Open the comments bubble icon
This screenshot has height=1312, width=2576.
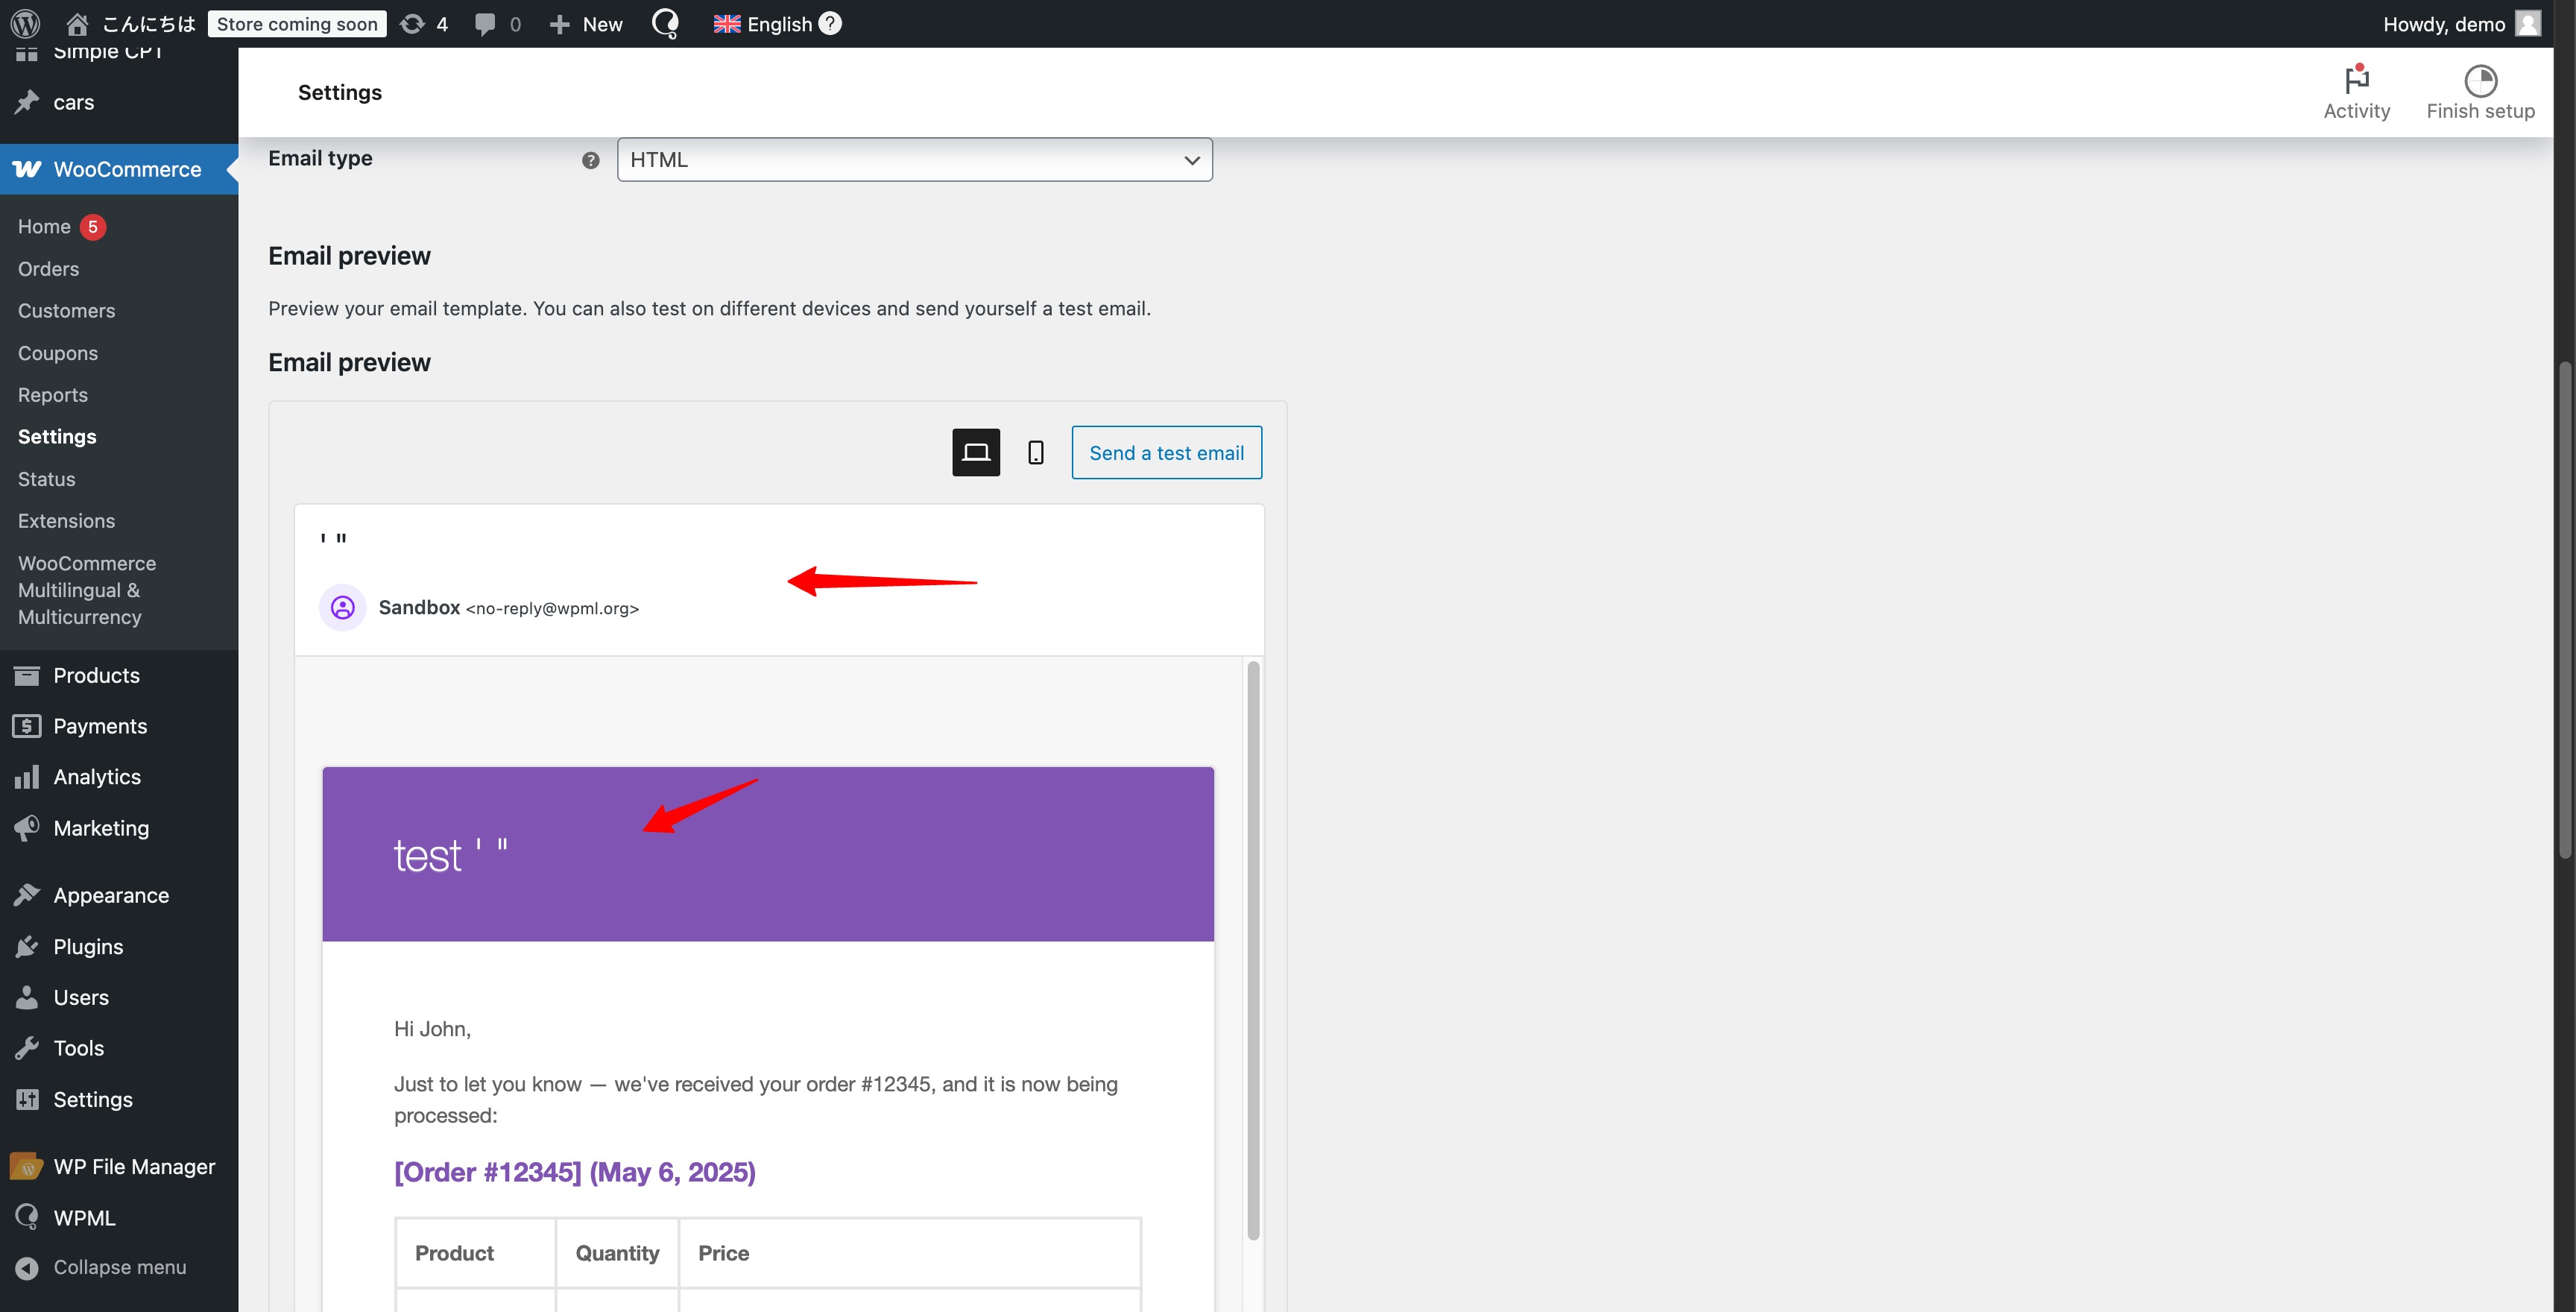point(485,24)
